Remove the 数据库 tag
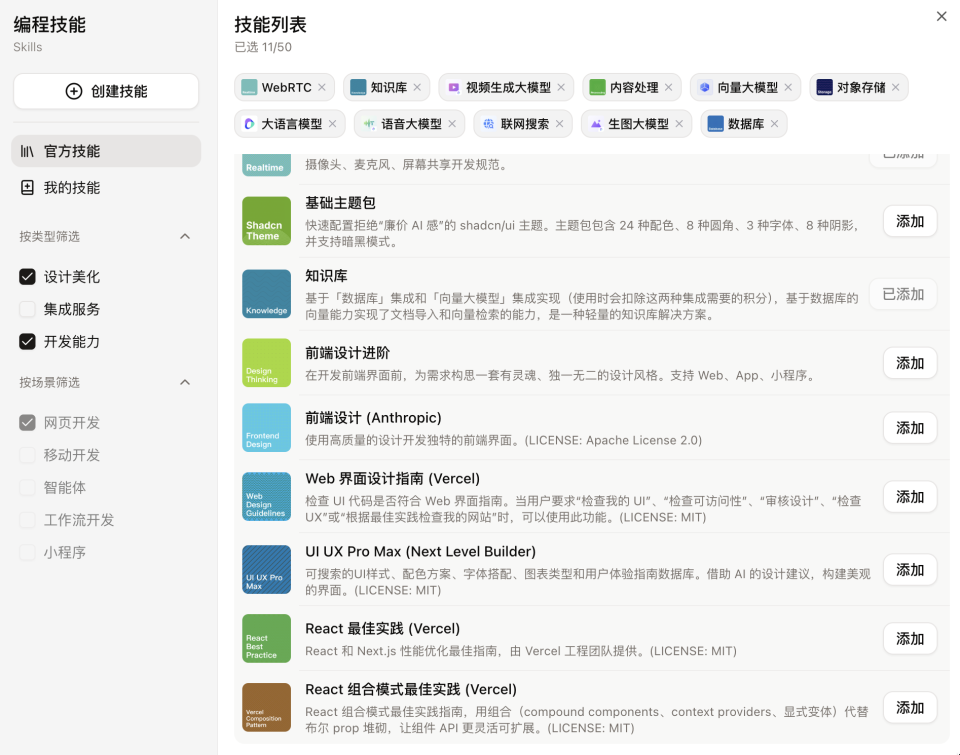The width and height of the screenshot is (960, 755). (x=774, y=124)
